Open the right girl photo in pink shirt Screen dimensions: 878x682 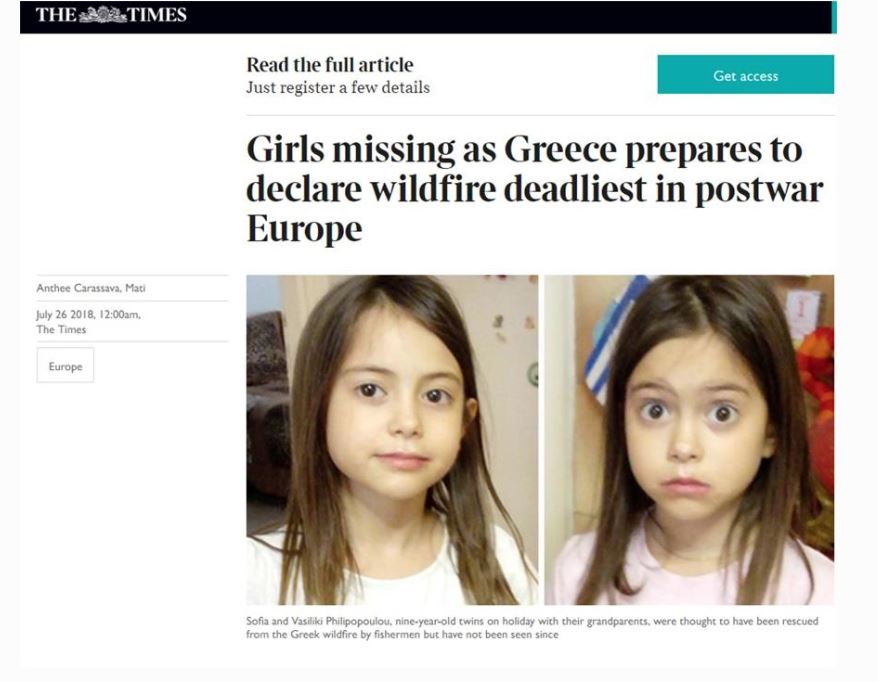point(689,440)
